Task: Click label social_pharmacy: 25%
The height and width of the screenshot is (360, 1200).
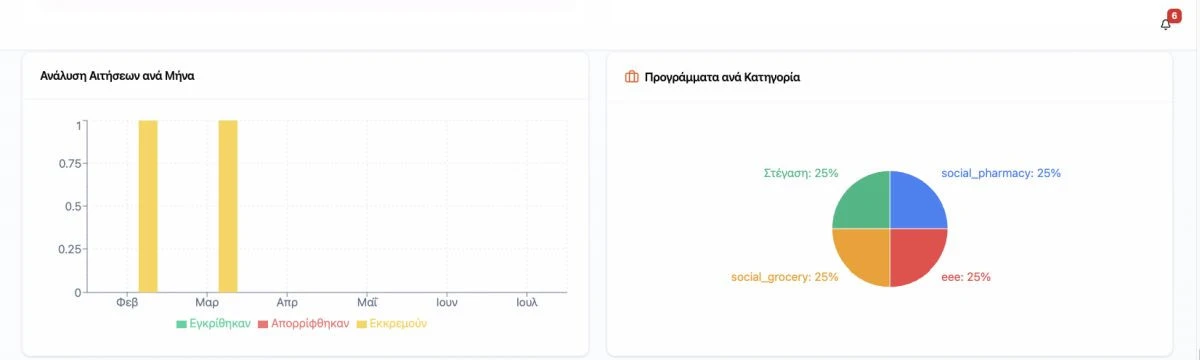Action: pyautogui.click(x=1001, y=173)
